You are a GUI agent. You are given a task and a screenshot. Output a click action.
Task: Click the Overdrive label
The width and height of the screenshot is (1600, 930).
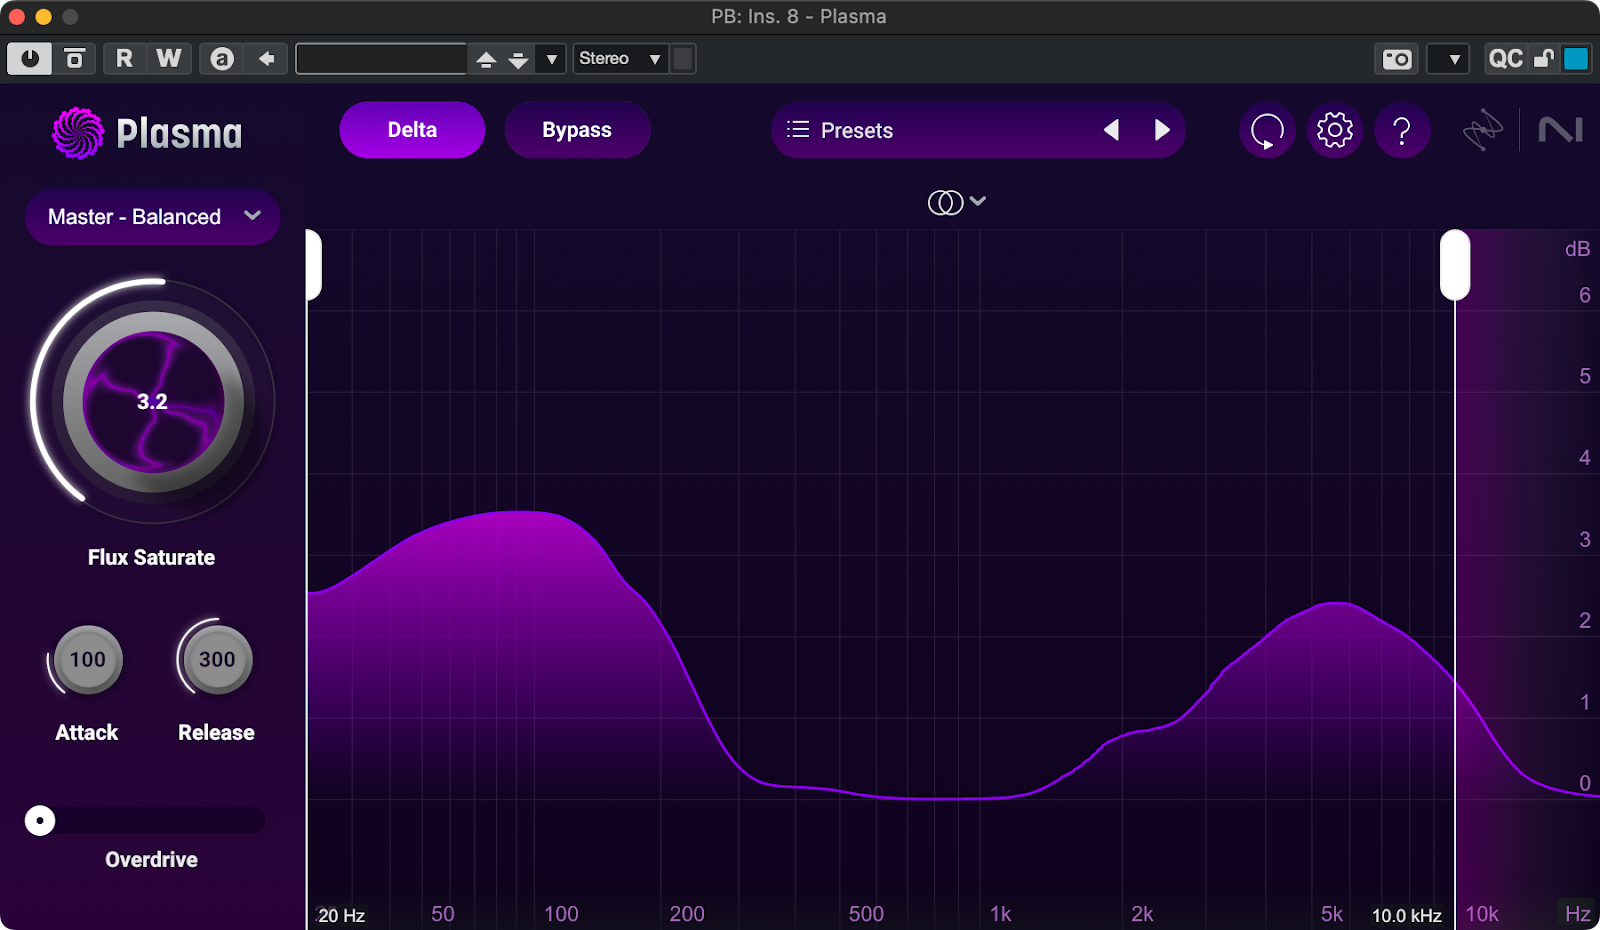152,860
